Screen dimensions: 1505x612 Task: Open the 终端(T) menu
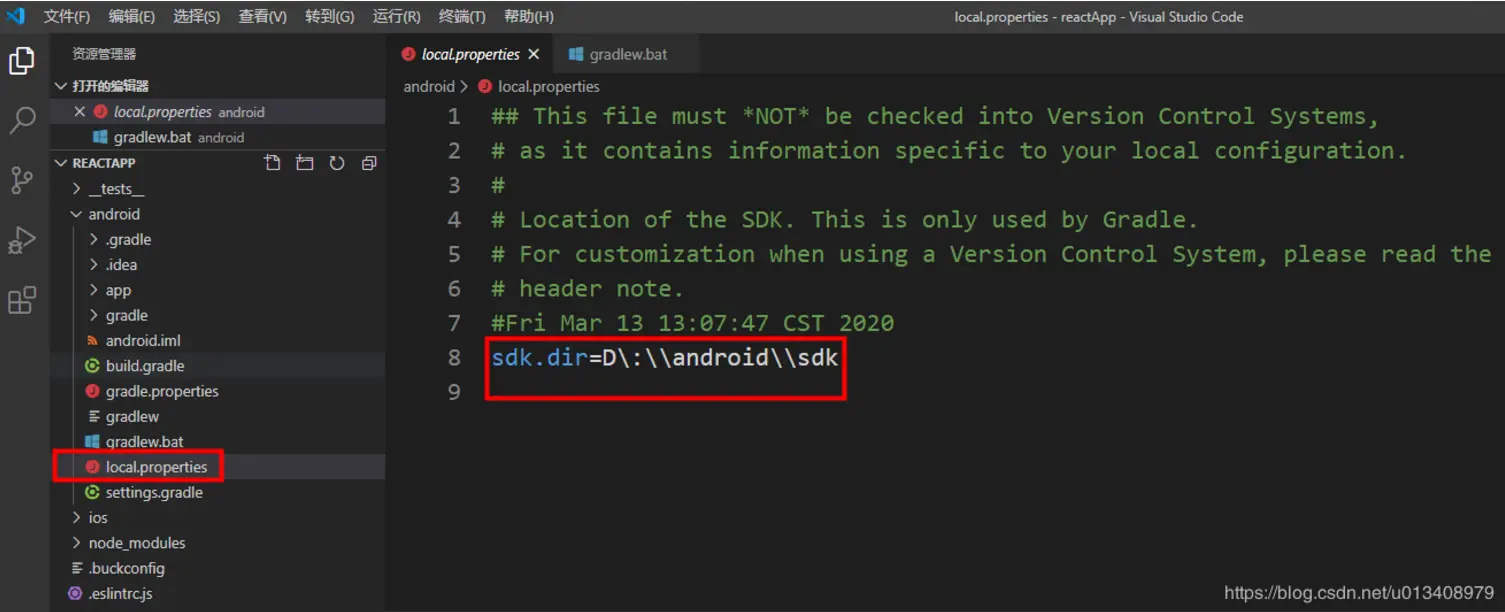click(462, 17)
